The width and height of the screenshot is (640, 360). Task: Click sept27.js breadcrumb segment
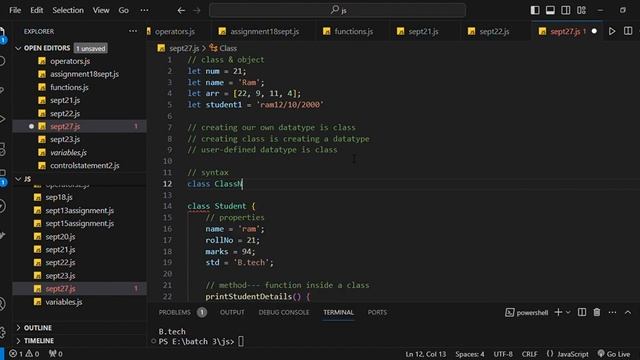(184, 48)
